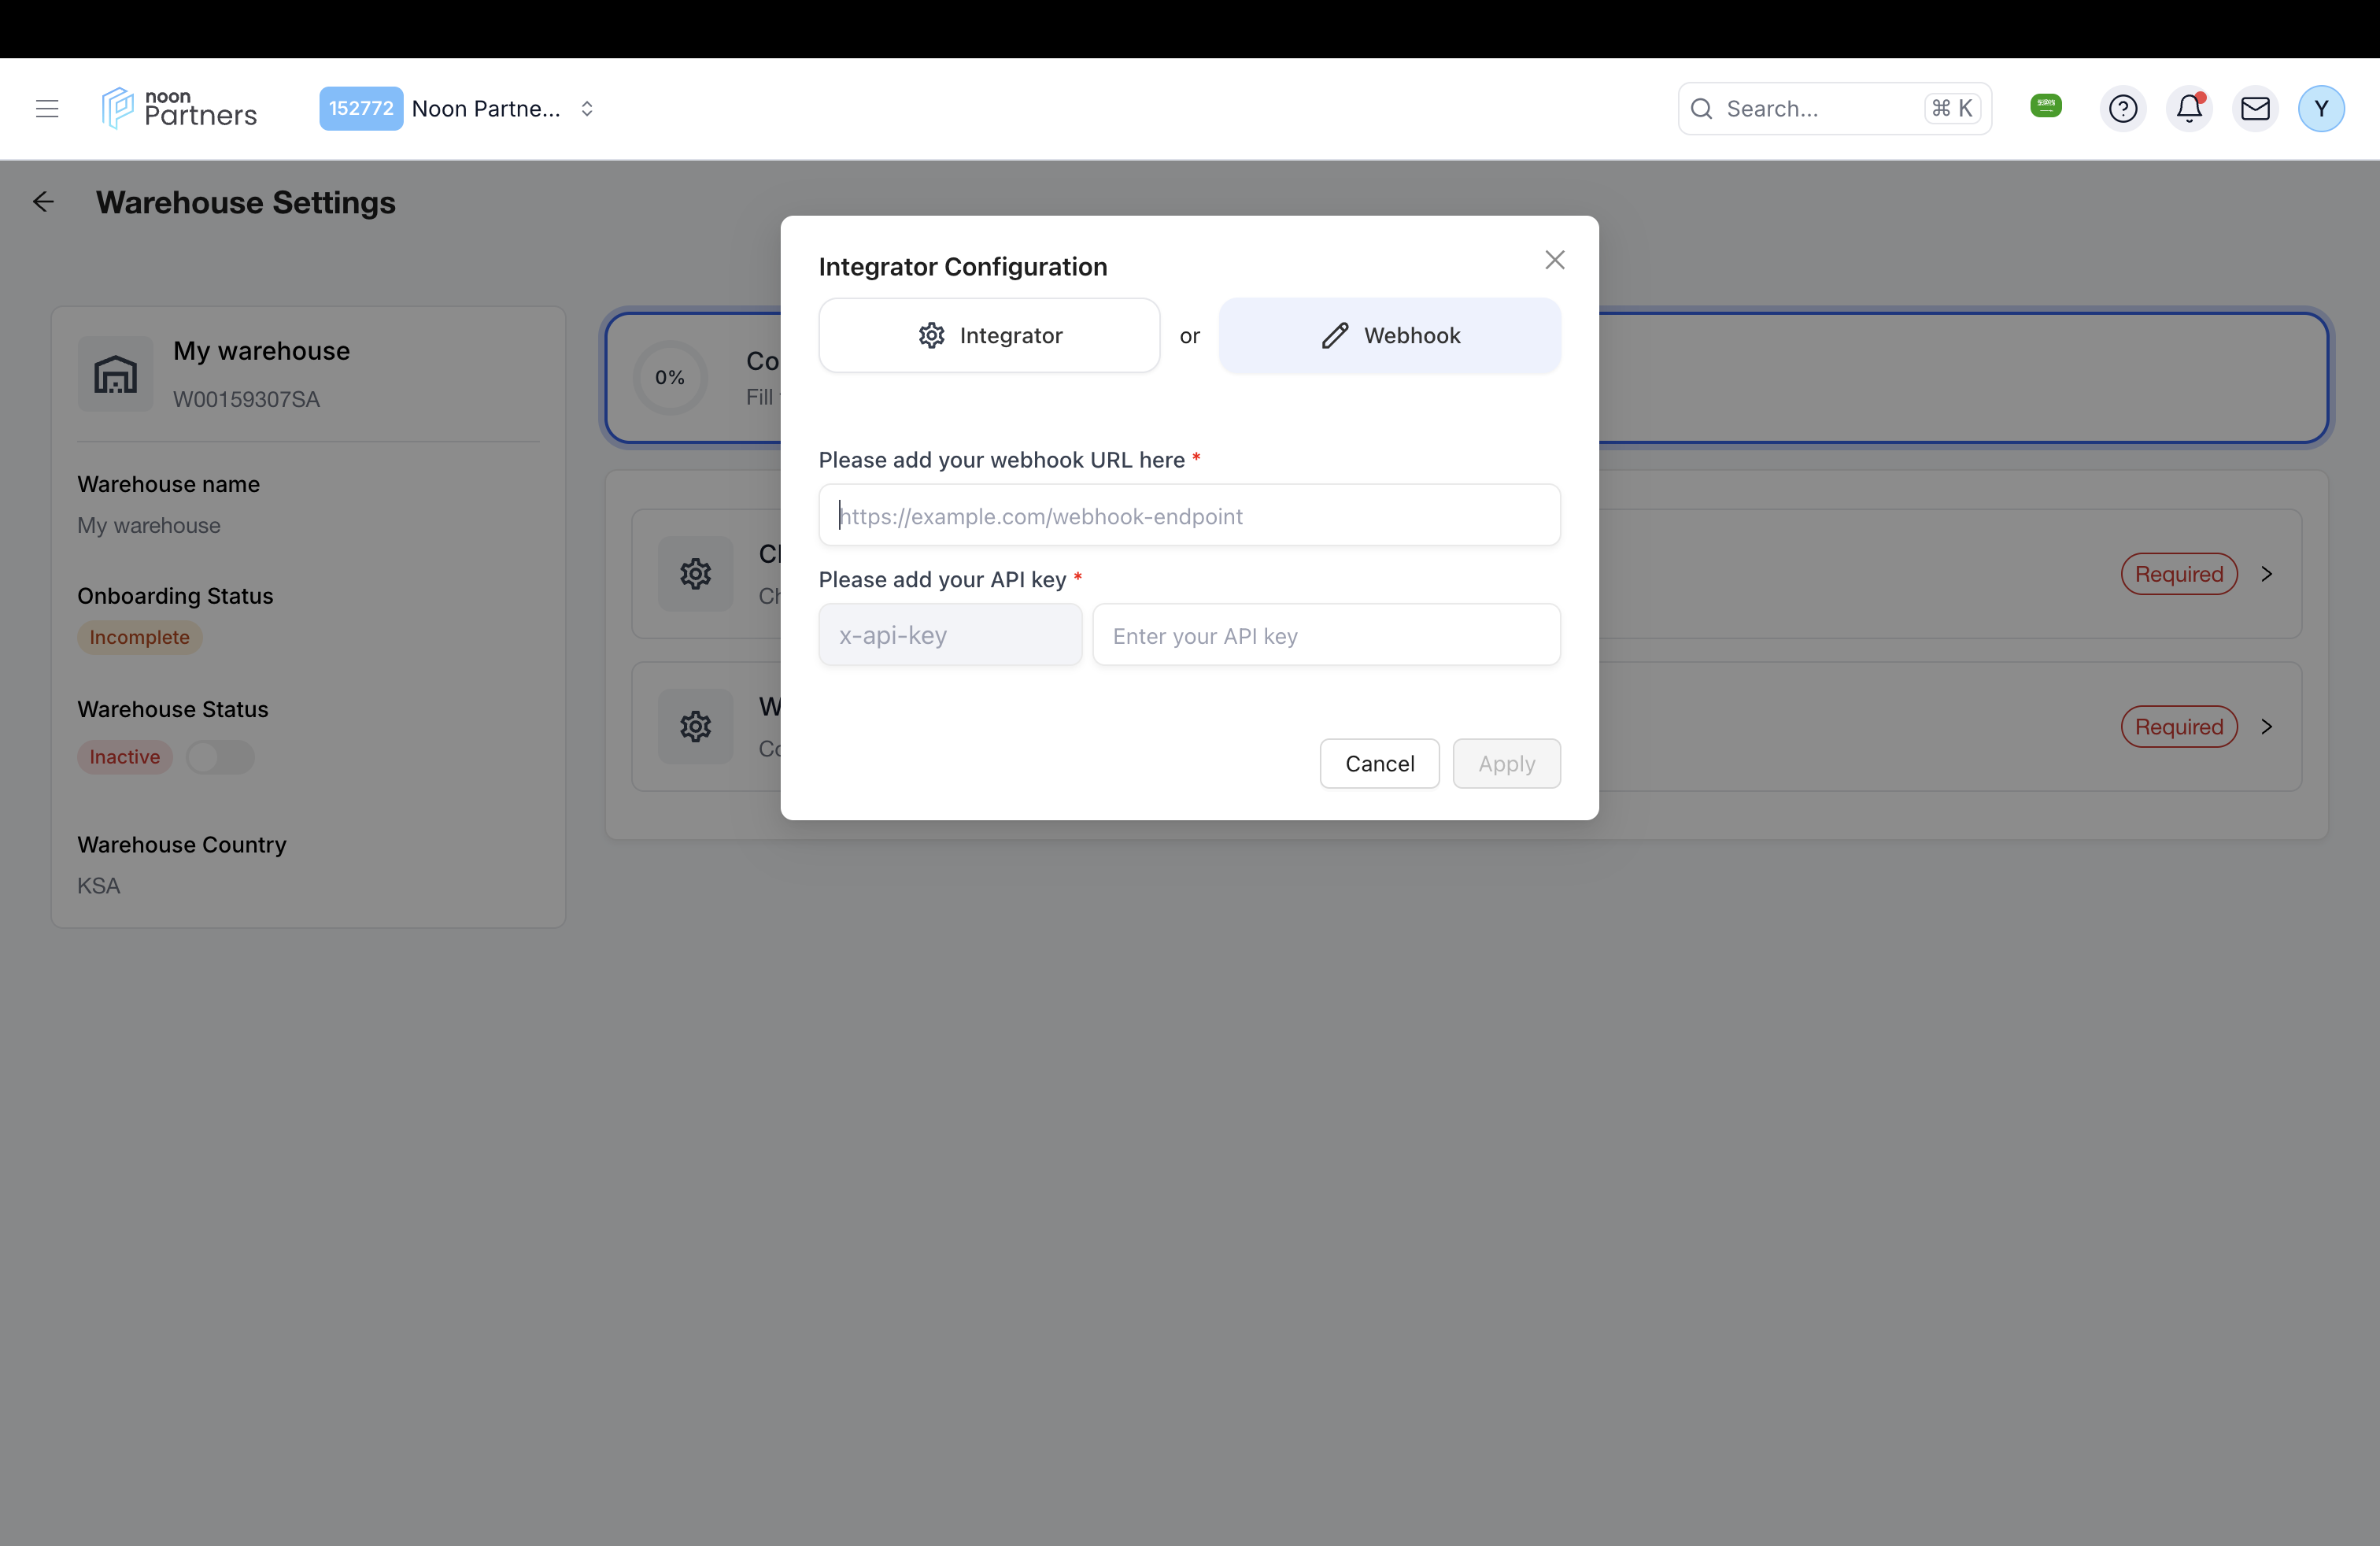Apply the webhook configuration

pos(1506,764)
